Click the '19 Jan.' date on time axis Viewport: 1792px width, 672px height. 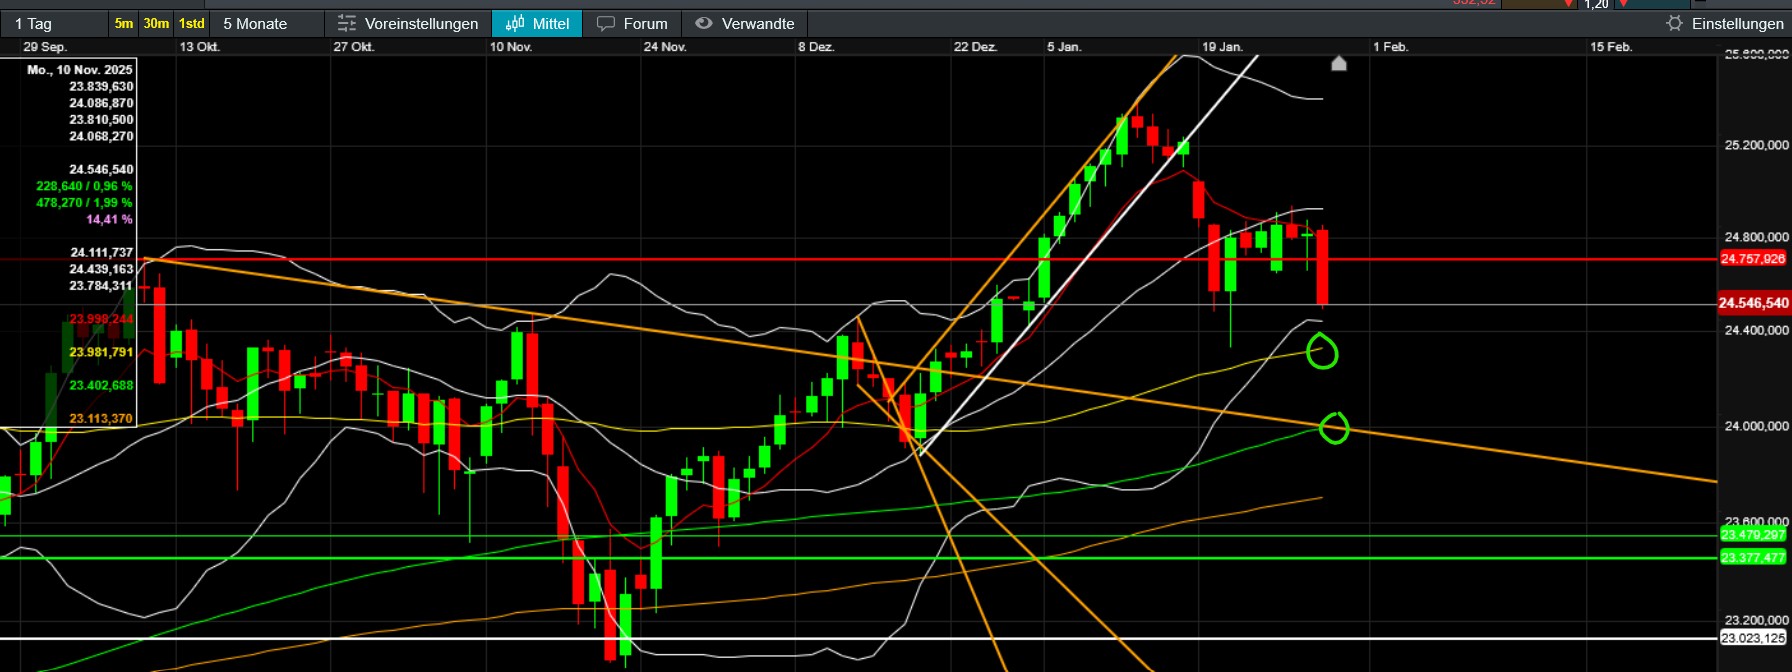click(1222, 47)
